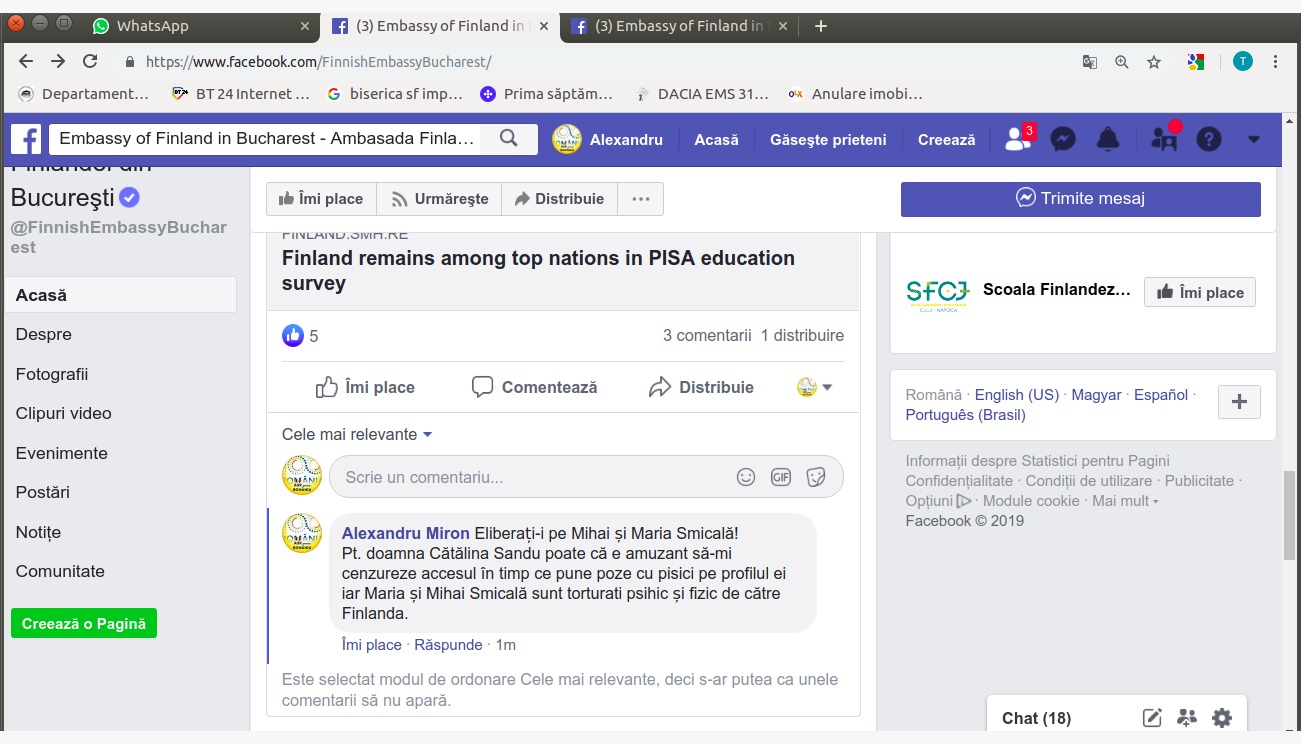Bookmark this page with star icon
The image size is (1301, 744).
point(1154,62)
